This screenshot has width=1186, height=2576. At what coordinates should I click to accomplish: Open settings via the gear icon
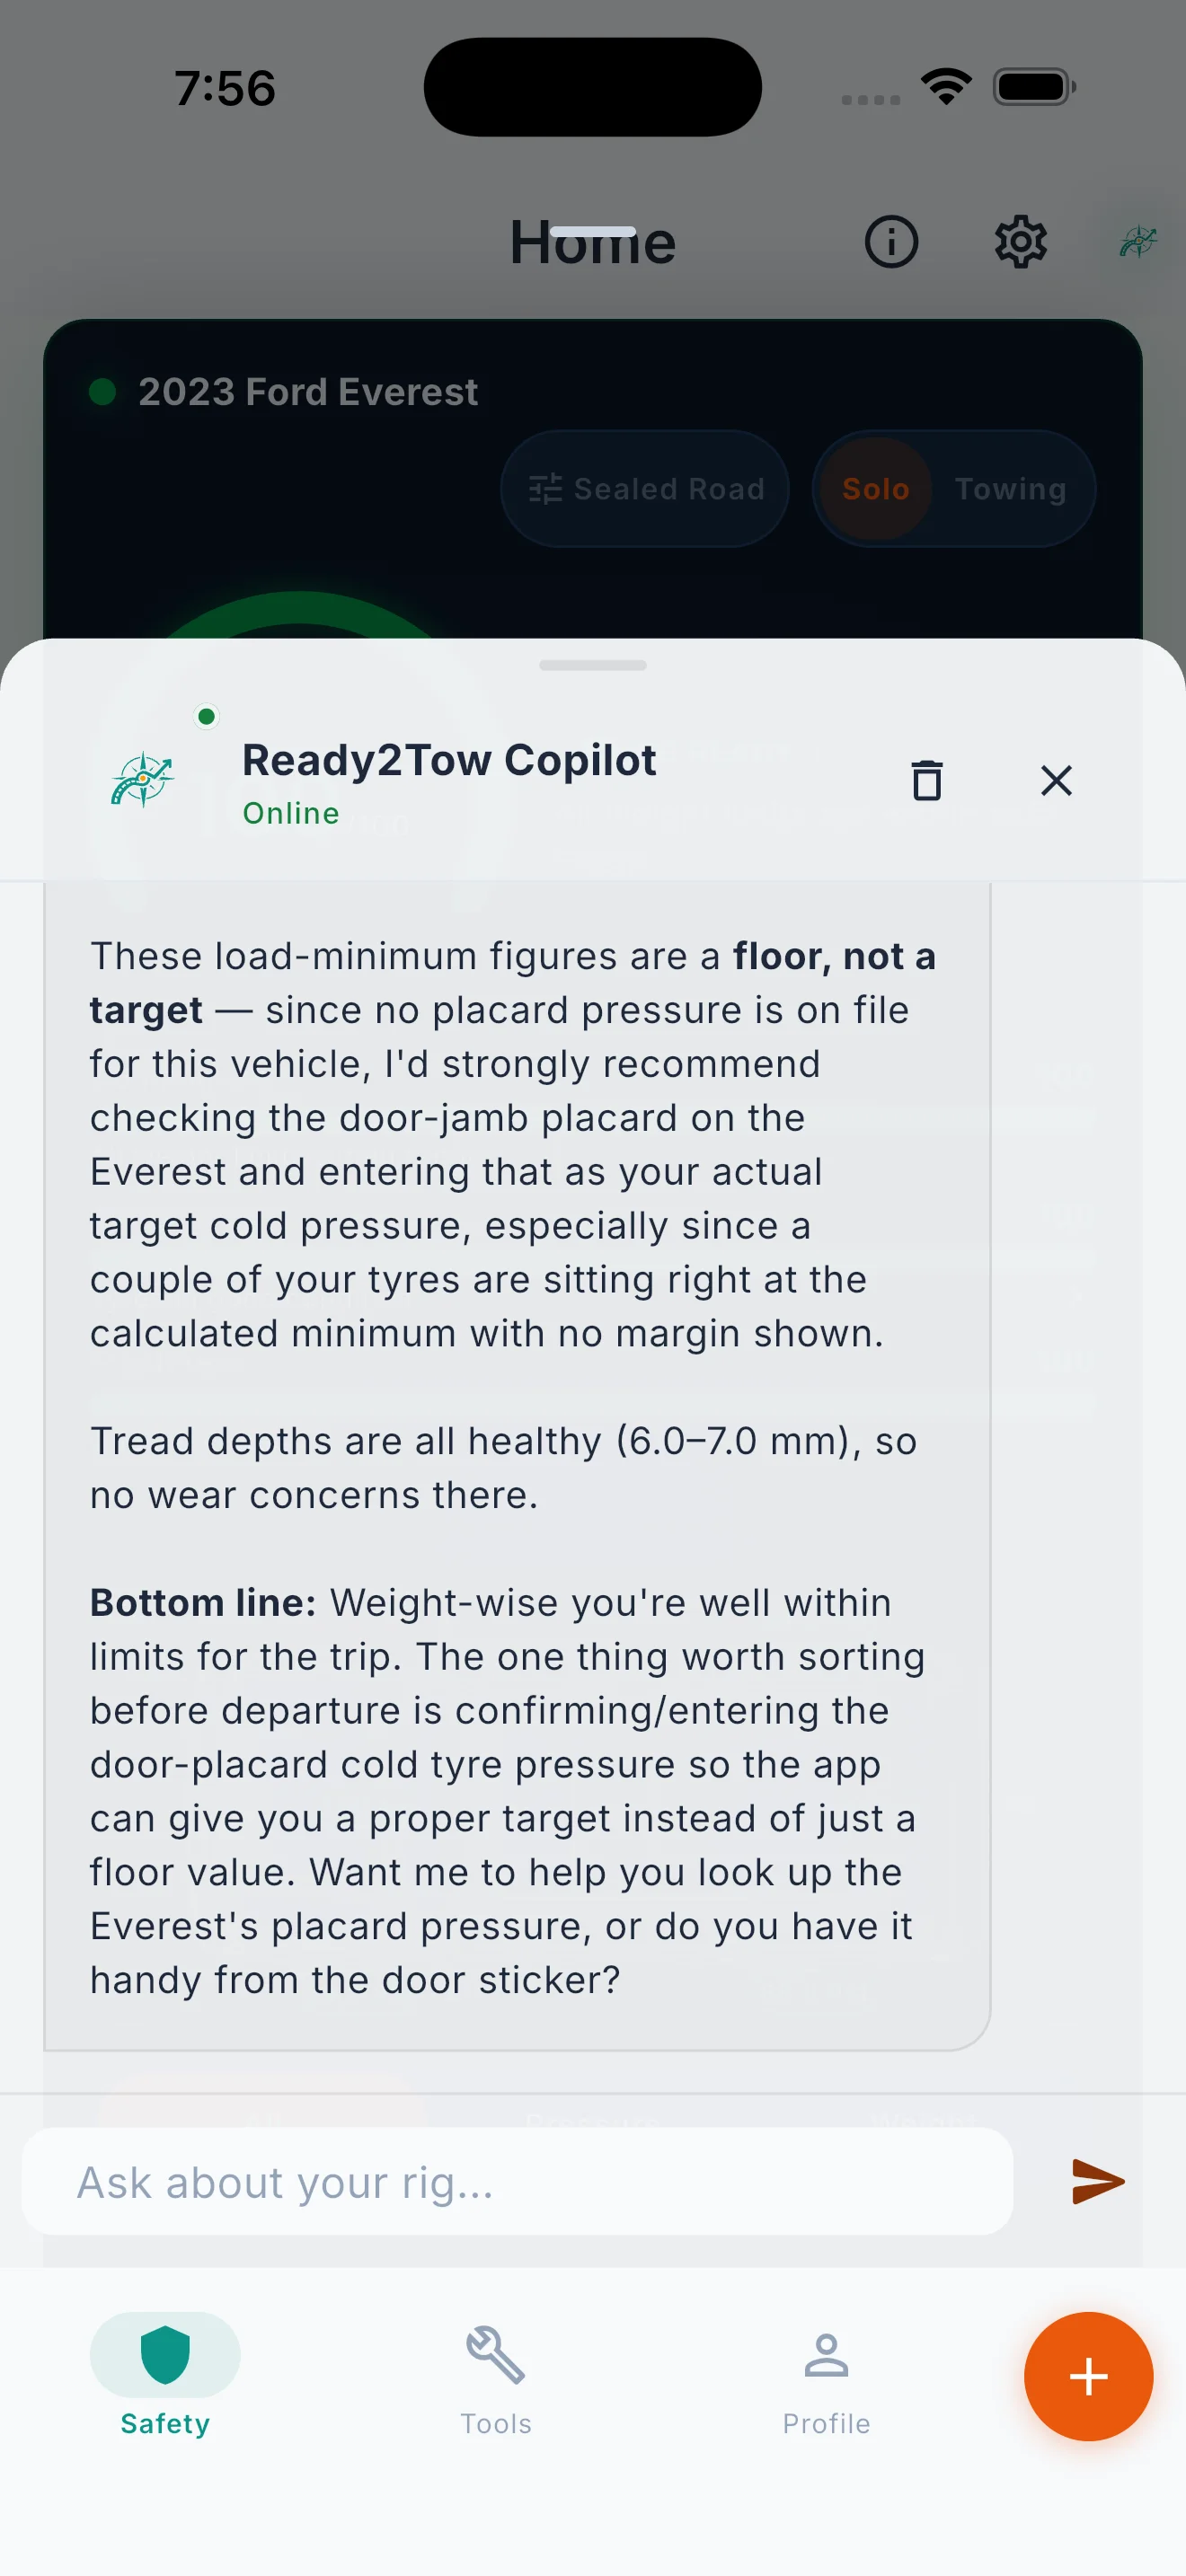pyautogui.click(x=1020, y=241)
